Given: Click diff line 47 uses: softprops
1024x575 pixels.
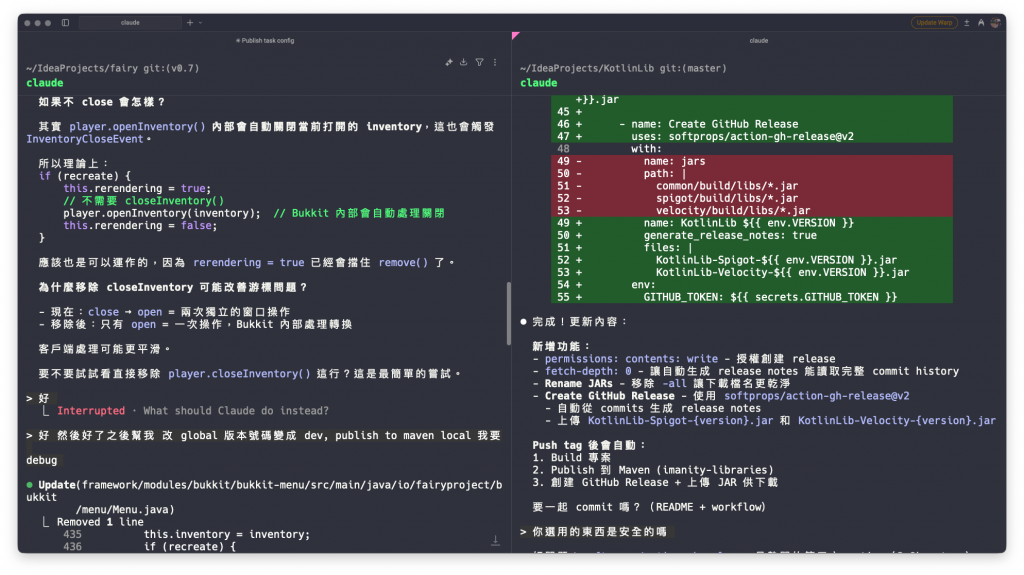Looking at the screenshot, I should pyautogui.click(x=752, y=137).
